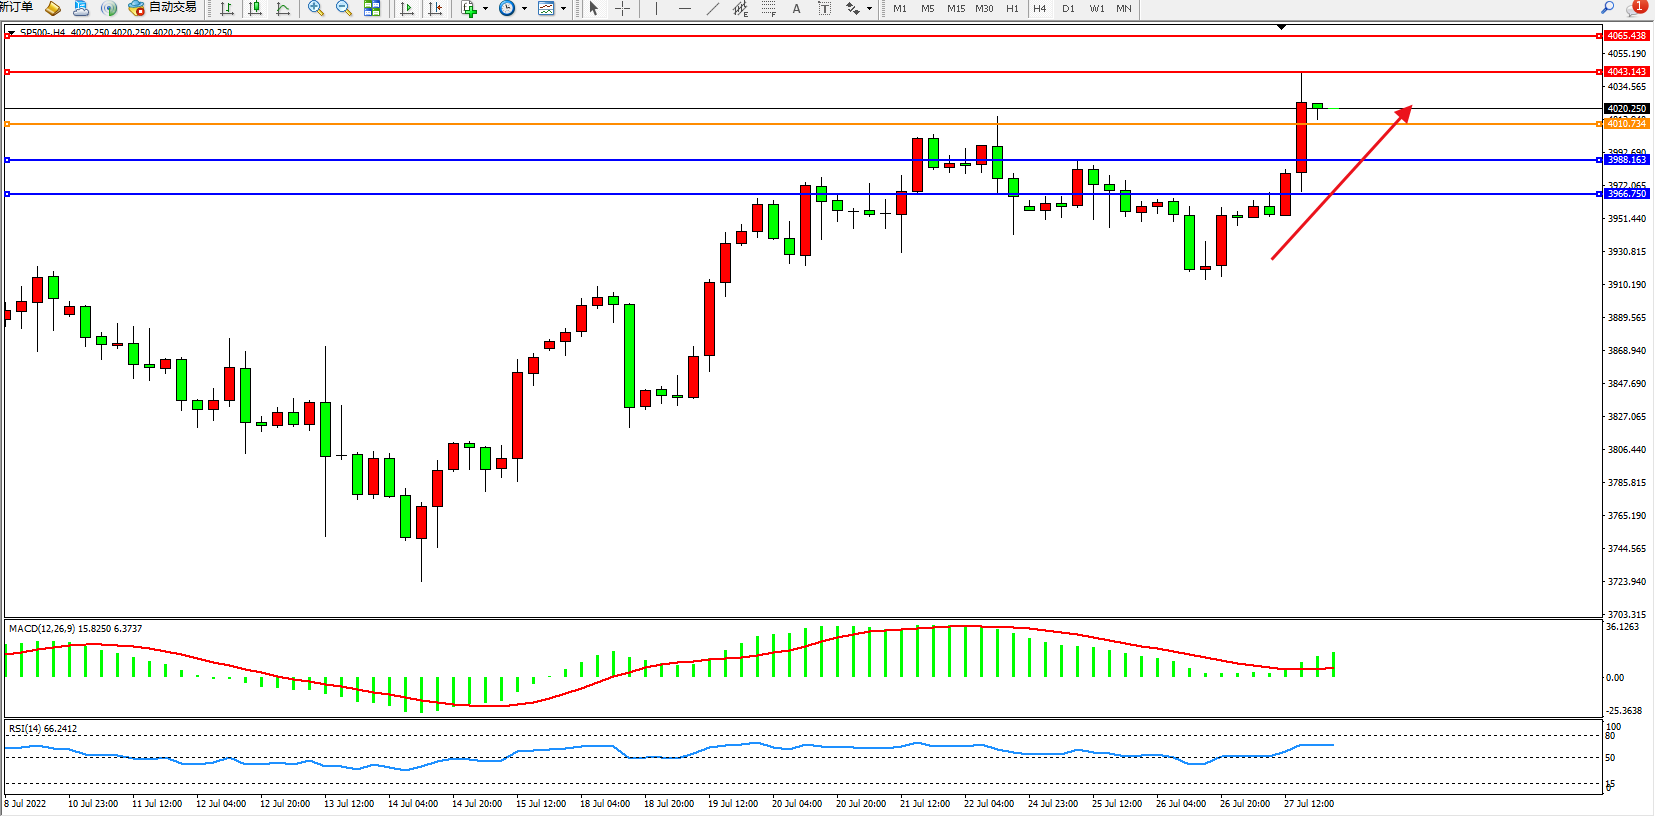The image size is (1655, 817).
Task: Open the indicators list dropdown arrow
Action: [486, 9]
